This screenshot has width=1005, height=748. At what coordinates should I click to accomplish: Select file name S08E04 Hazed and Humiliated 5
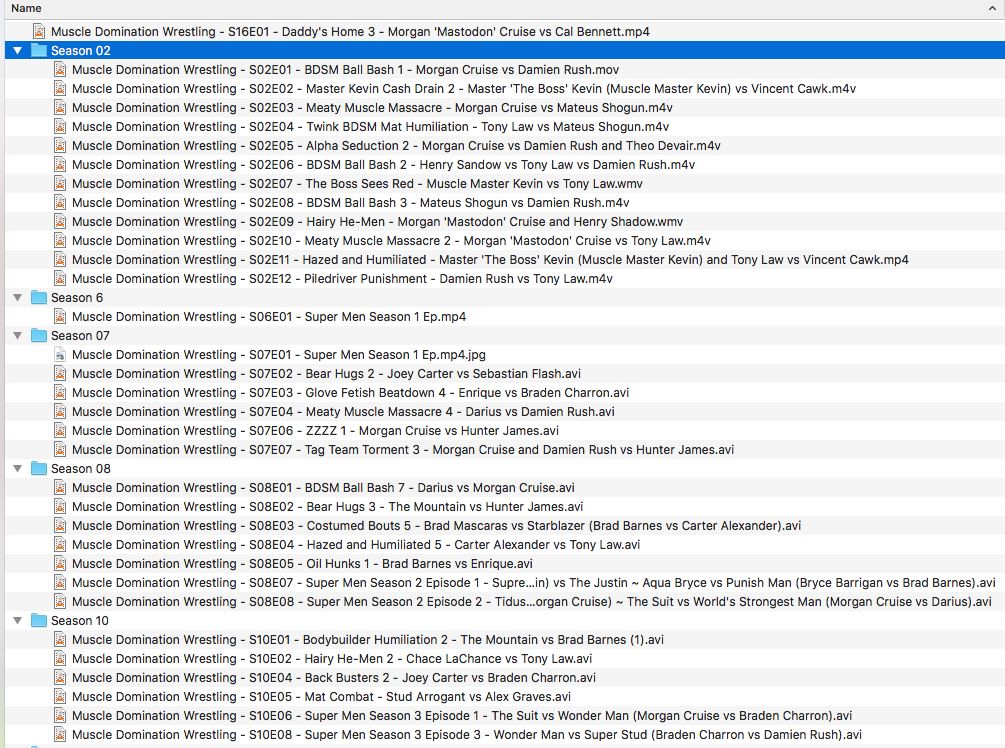point(356,545)
